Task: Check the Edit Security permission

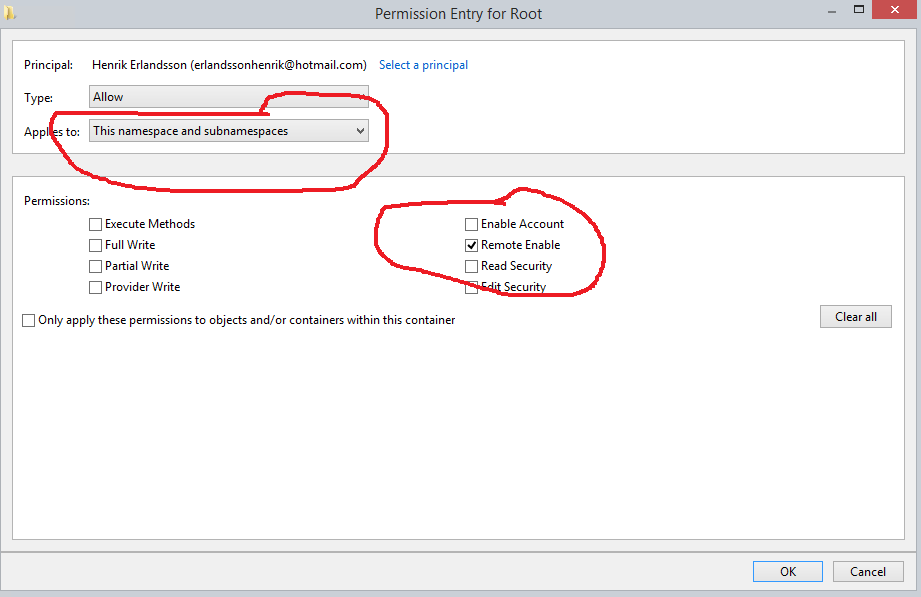Action: click(470, 286)
